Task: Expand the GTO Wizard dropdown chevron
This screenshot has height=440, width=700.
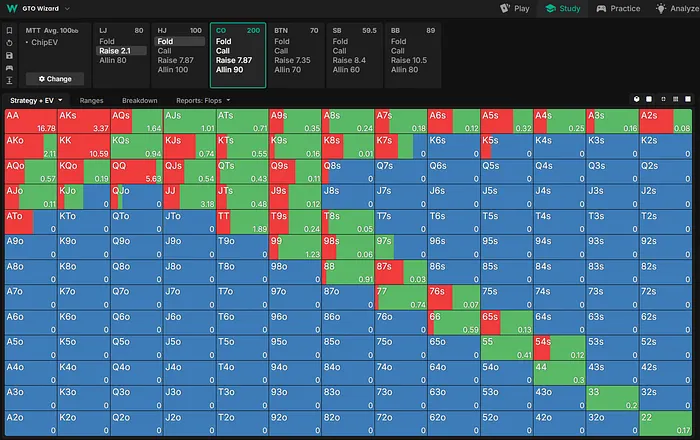Action: [x=67, y=8]
